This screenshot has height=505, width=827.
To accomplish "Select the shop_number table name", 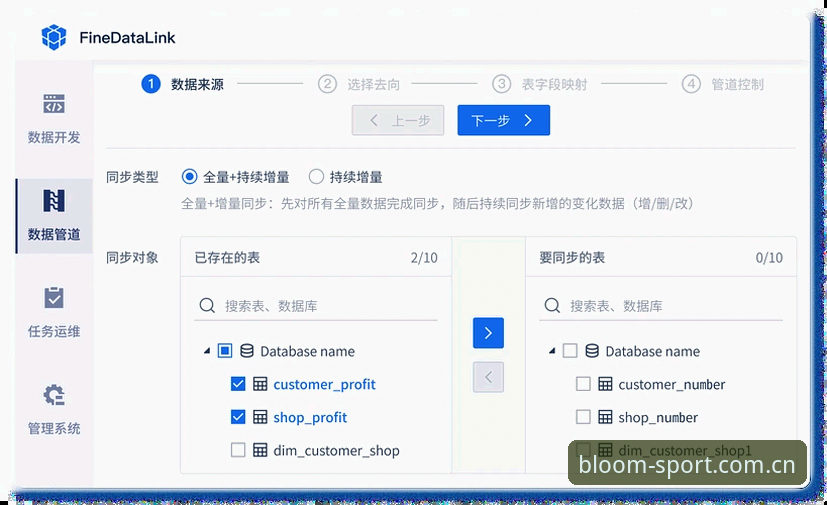I will 658,417.
